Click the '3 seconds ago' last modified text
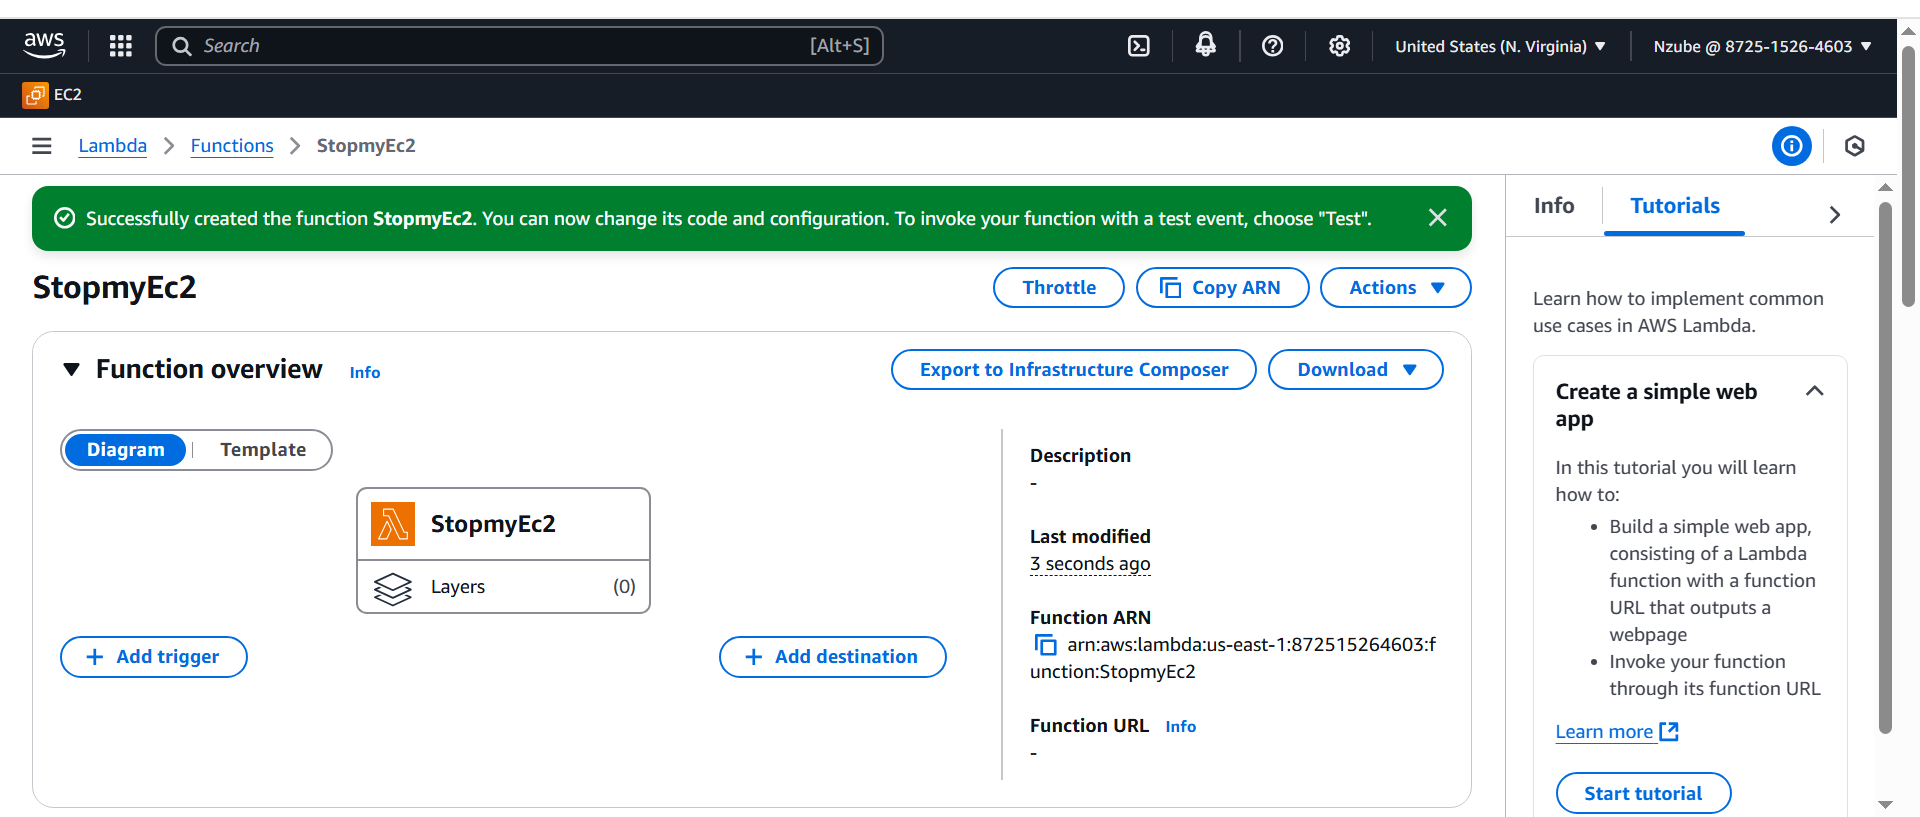 [1090, 564]
